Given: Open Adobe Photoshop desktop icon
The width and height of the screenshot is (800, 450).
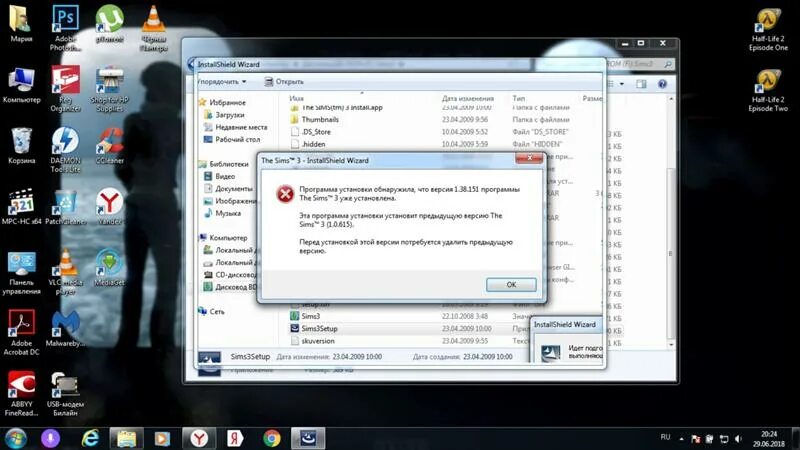Looking at the screenshot, I should coord(65,28).
